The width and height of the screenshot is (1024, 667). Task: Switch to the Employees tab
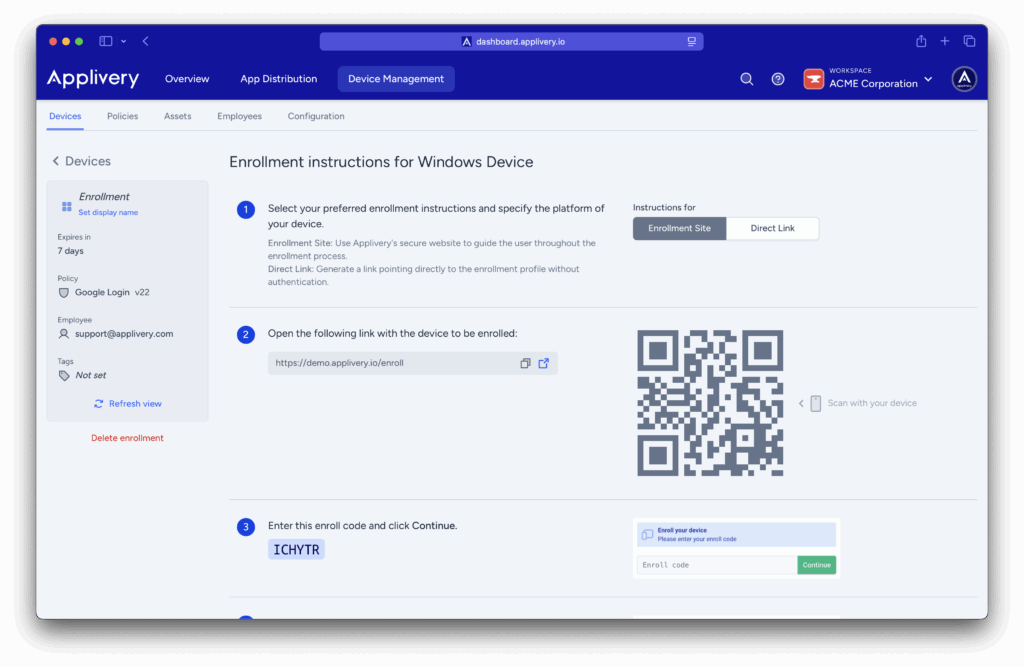pyautogui.click(x=240, y=116)
